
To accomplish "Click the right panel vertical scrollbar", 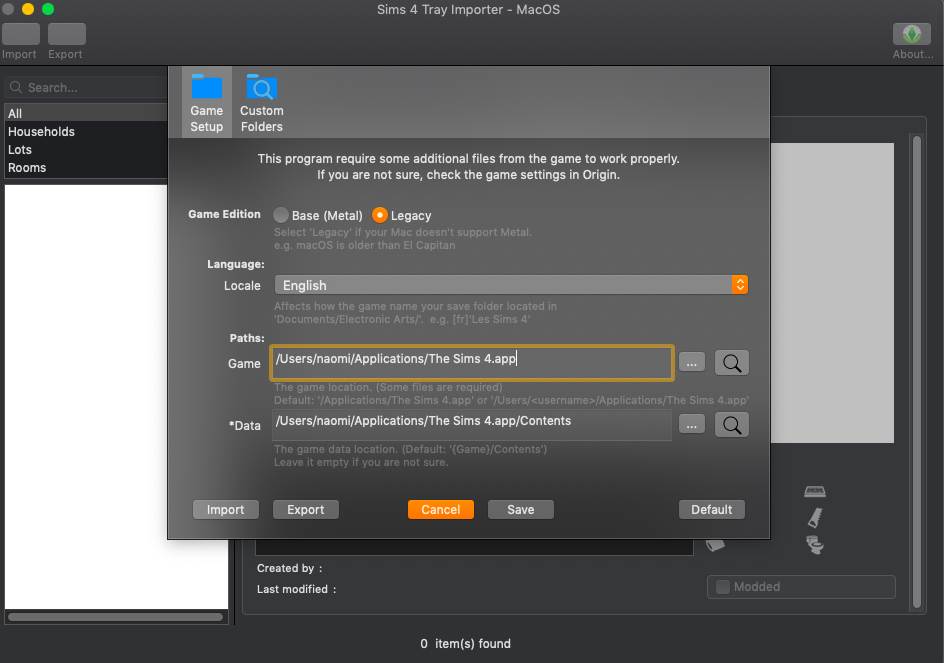I will point(917,372).
